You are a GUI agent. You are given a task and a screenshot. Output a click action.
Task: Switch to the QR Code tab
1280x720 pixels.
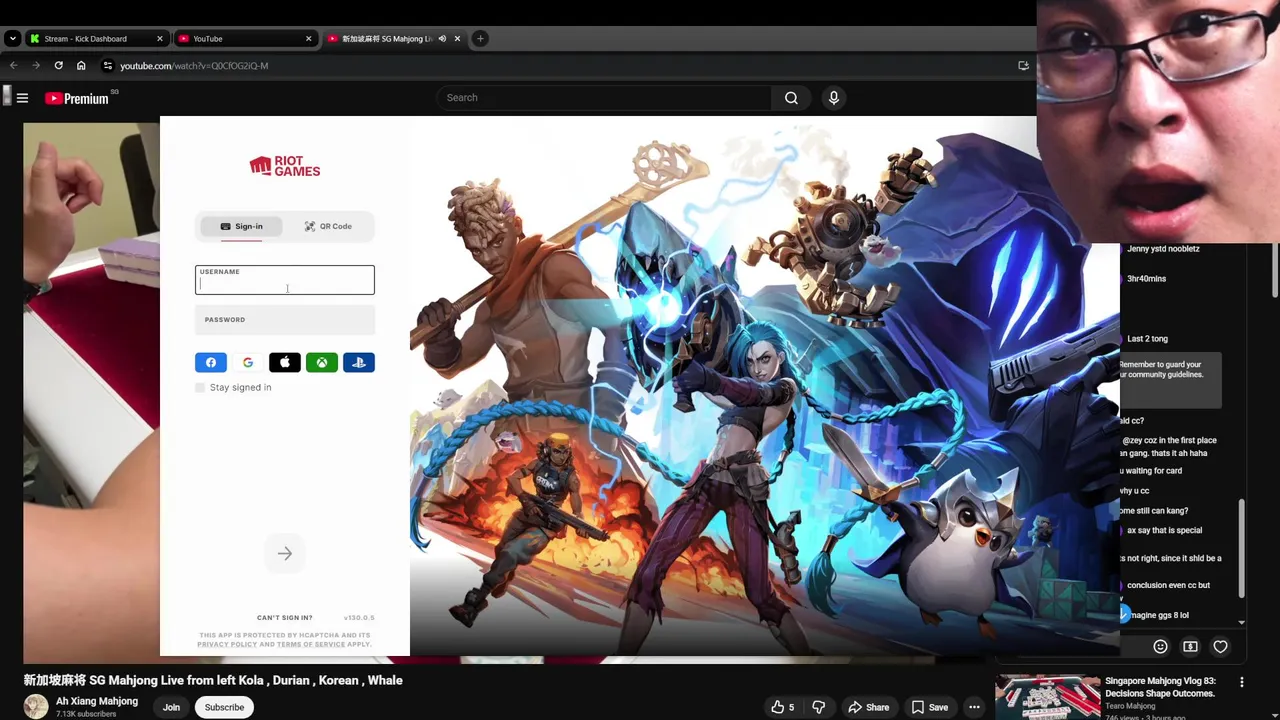[328, 226]
